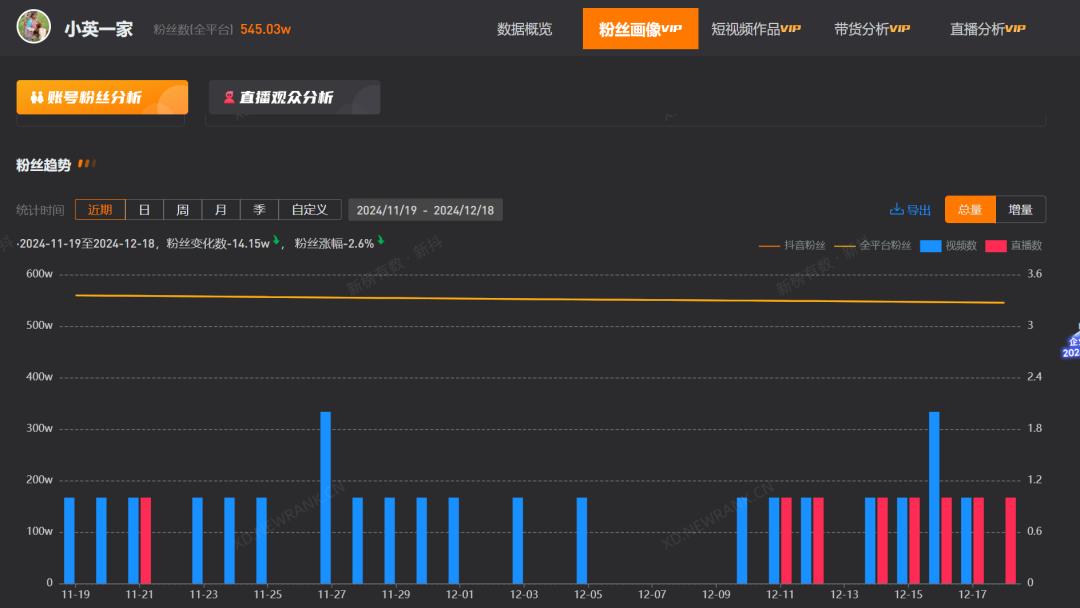
Task: Switch to the 带货分析 tab
Action: click(871, 29)
